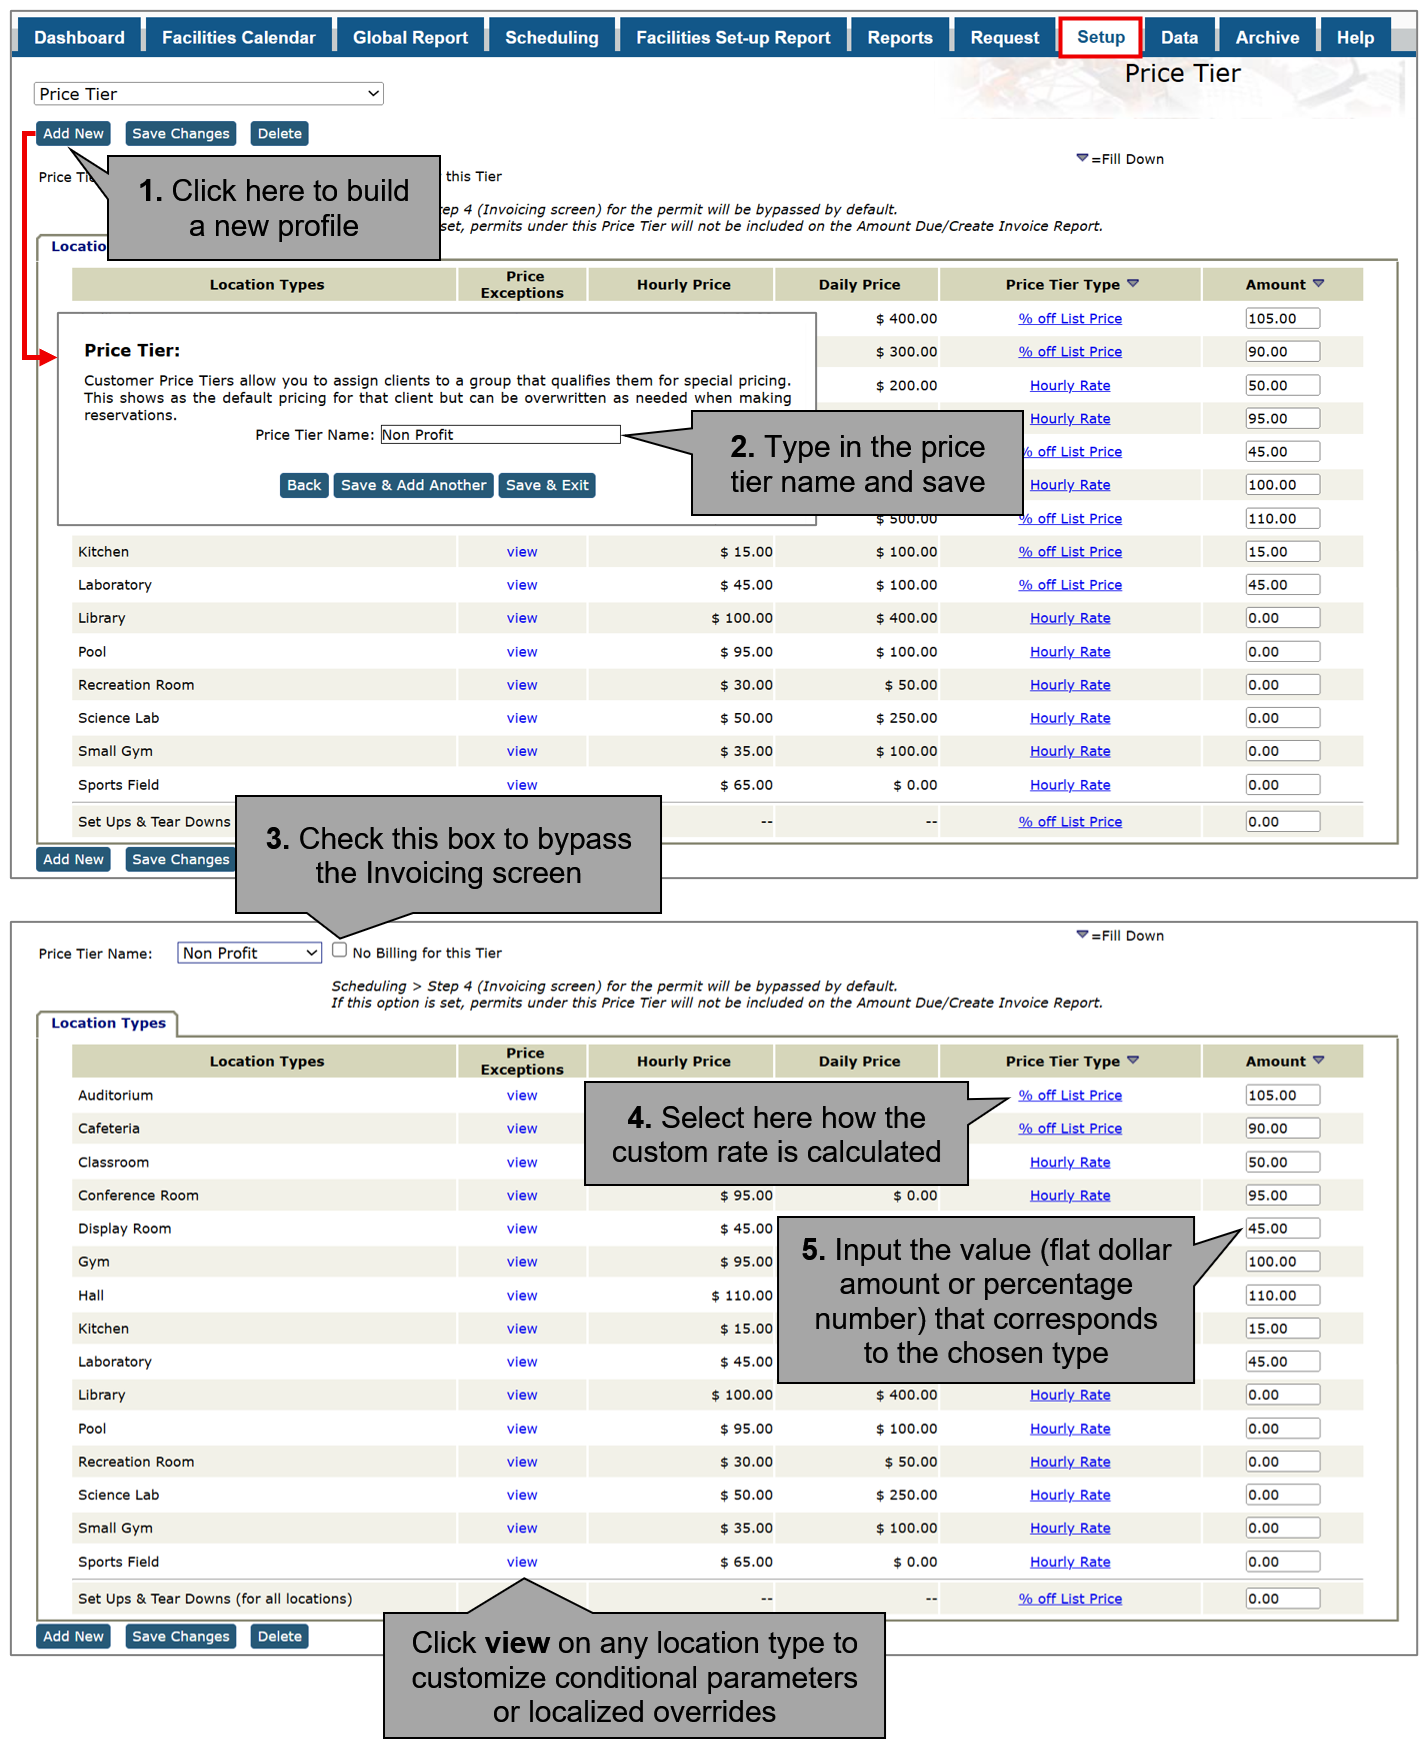Viewport: 1428px width, 1749px height.
Task: Click the Cafeteria row Amount field showing 90.00
Action: pyautogui.click(x=1282, y=1128)
